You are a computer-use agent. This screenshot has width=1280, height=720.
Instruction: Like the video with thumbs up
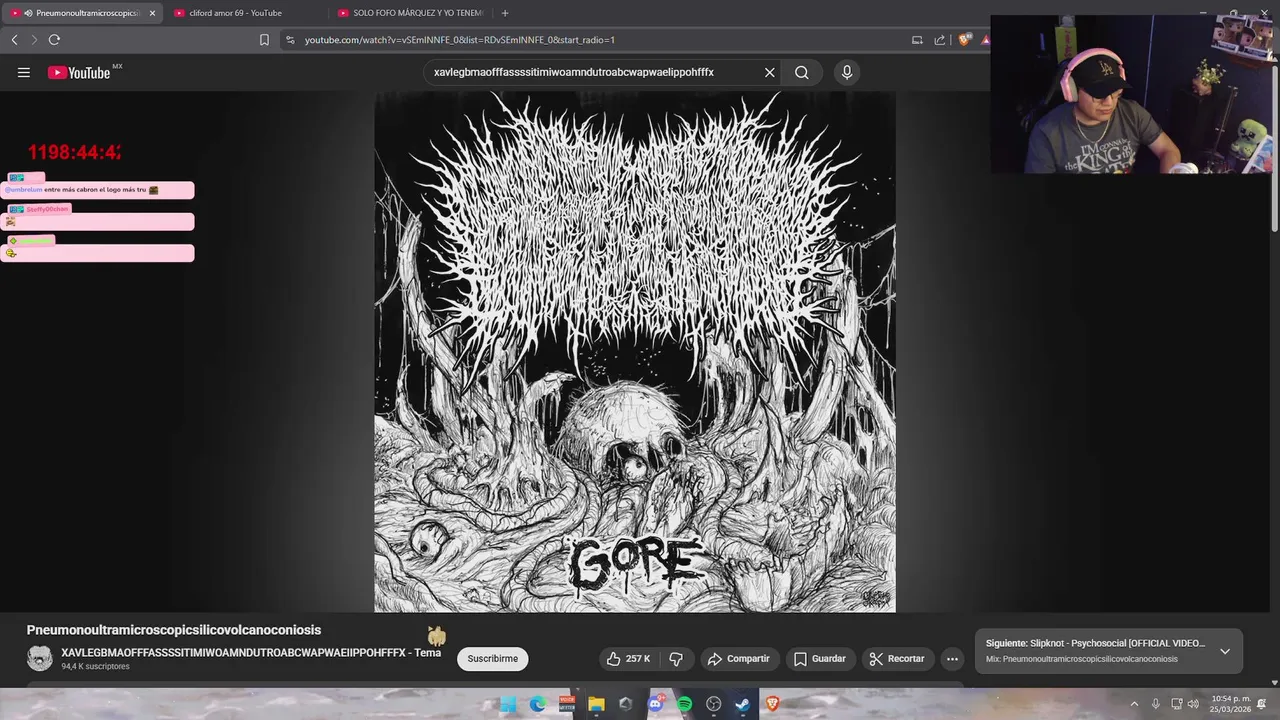[x=628, y=659]
